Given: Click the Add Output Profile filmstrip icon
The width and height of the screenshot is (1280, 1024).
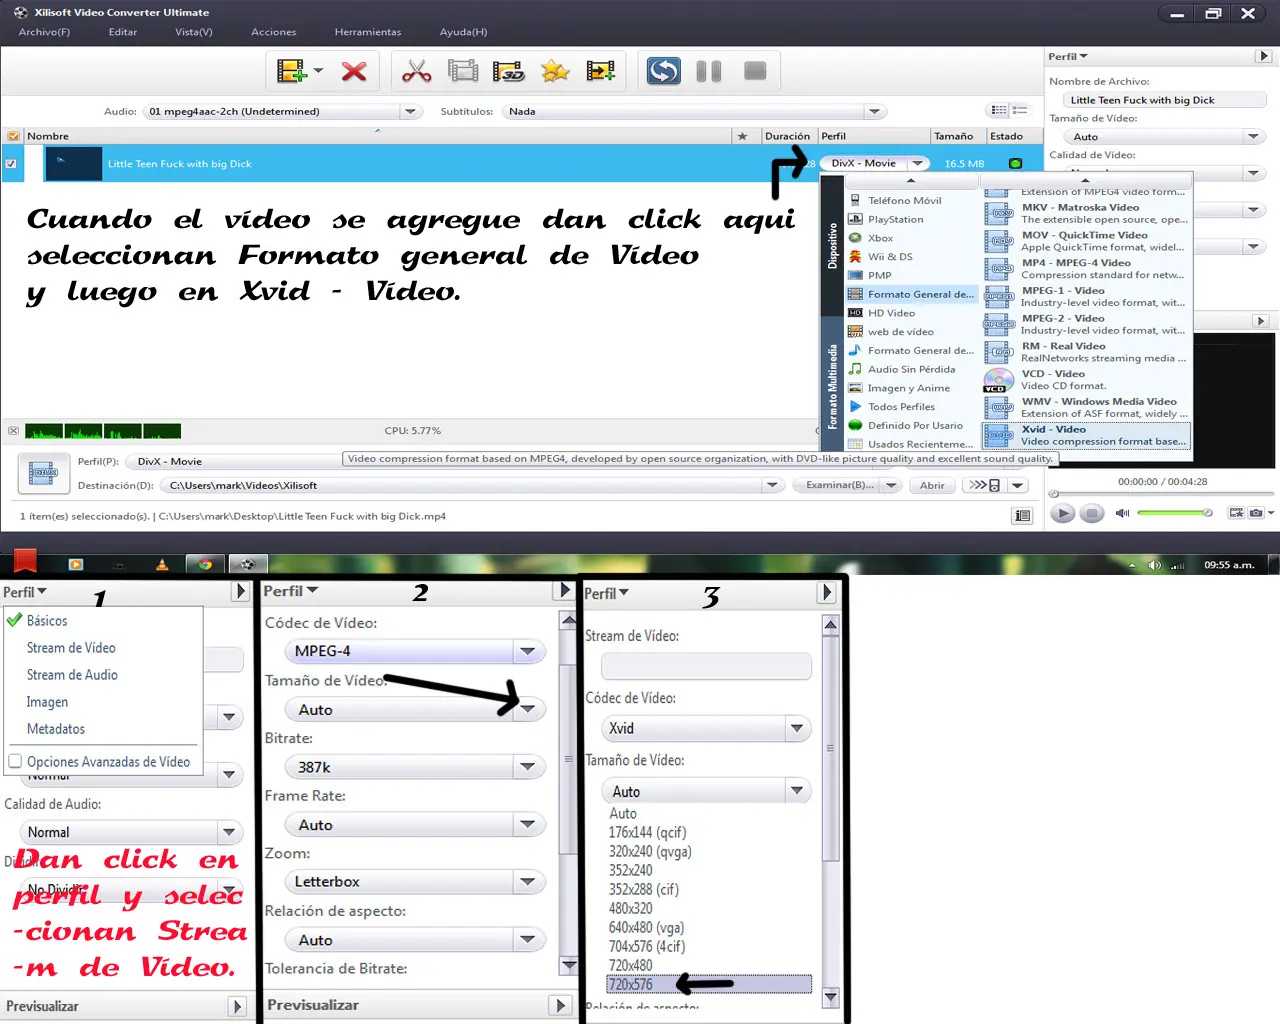Looking at the screenshot, I should [x=601, y=71].
